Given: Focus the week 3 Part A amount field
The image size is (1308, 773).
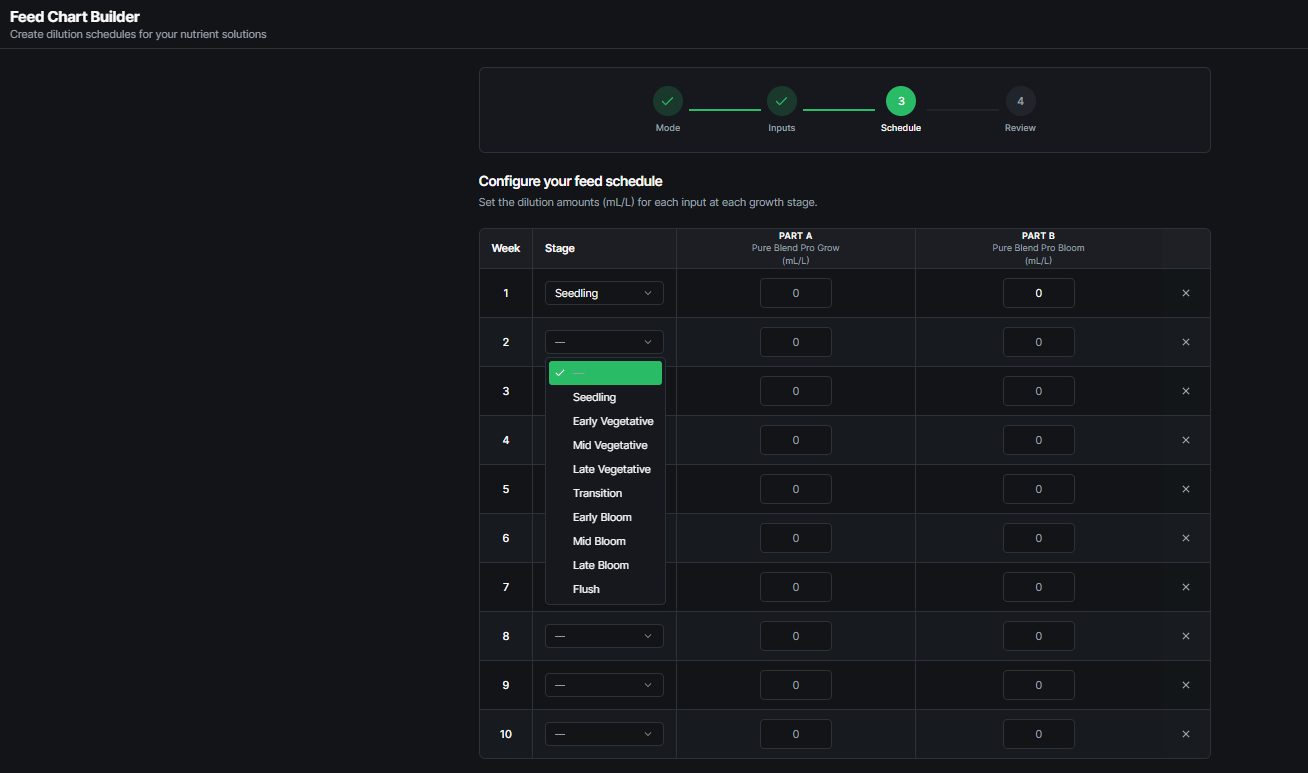Looking at the screenshot, I should [796, 391].
